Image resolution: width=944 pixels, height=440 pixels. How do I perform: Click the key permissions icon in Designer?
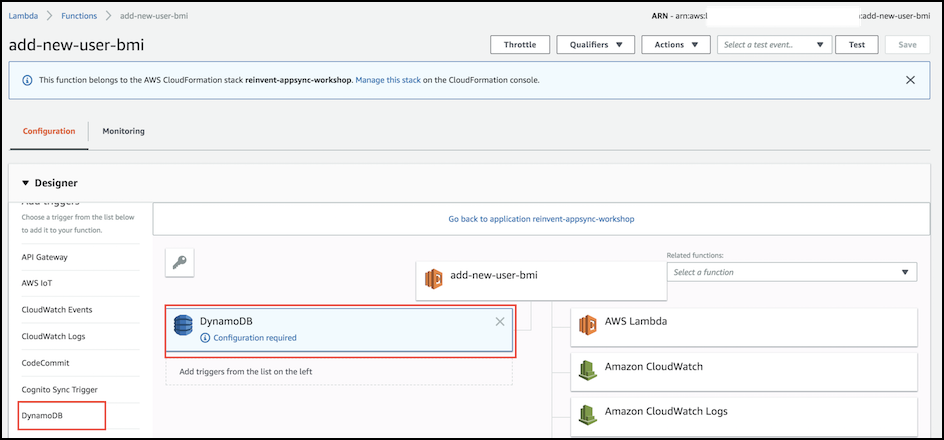pos(179,262)
